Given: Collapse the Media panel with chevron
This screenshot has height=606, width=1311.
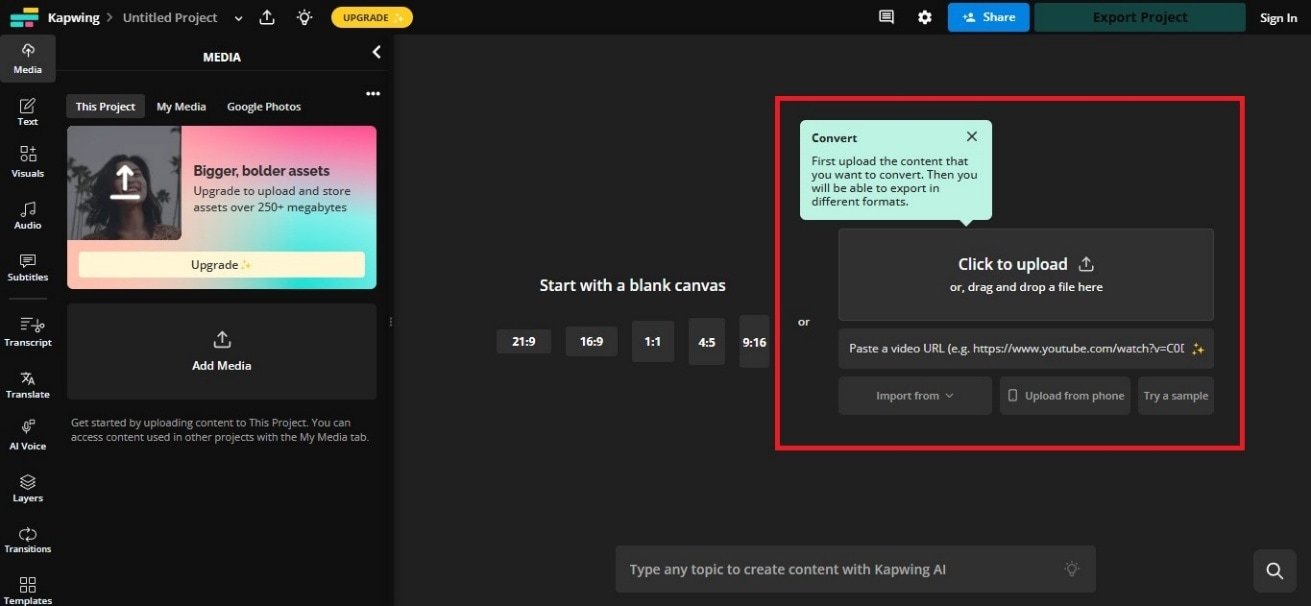Looking at the screenshot, I should click(x=377, y=52).
